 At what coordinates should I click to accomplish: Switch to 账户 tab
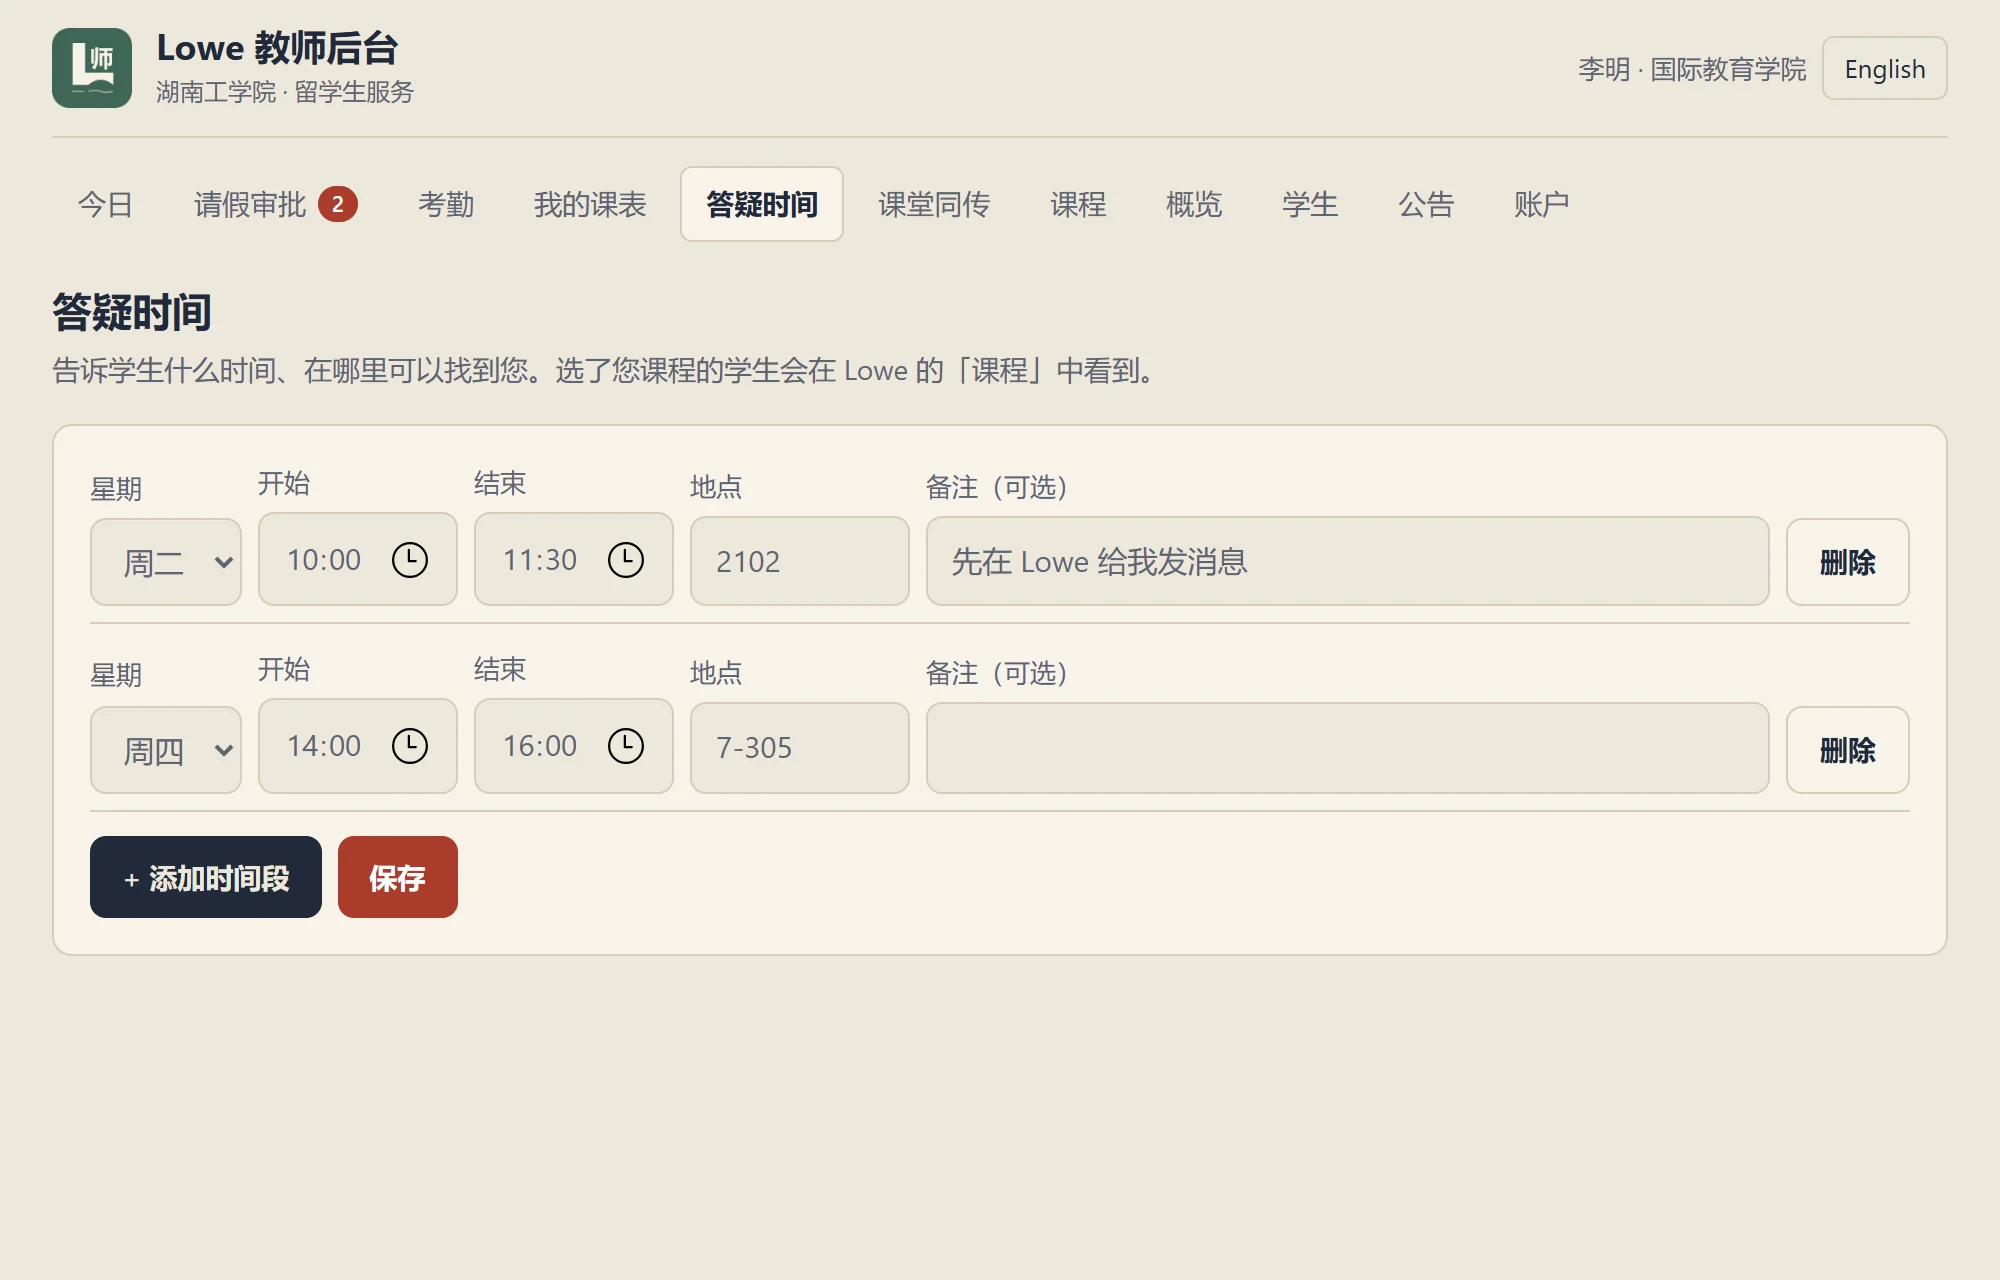tap(1542, 204)
